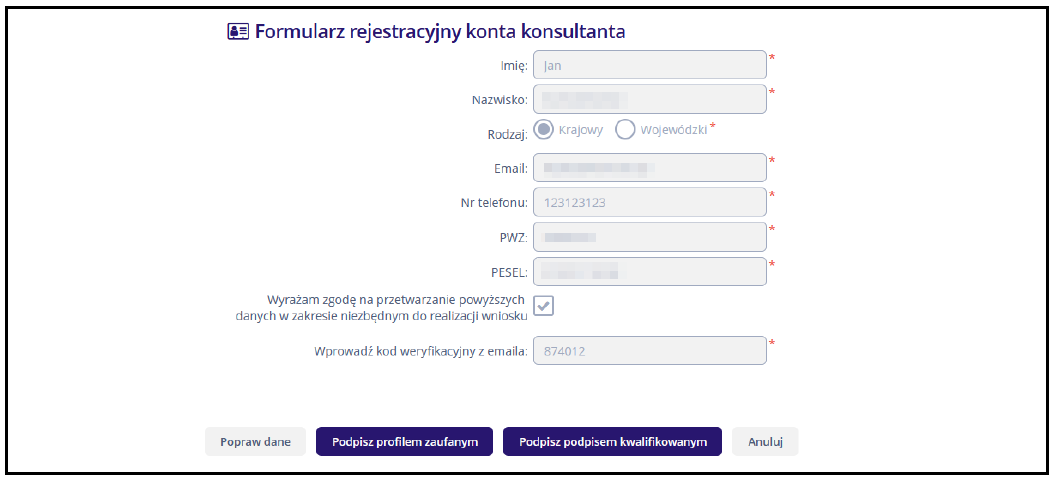Toggle the data processing consent checkbox
The width and height of the screenshot is (1054, 479).
(544, 306)
